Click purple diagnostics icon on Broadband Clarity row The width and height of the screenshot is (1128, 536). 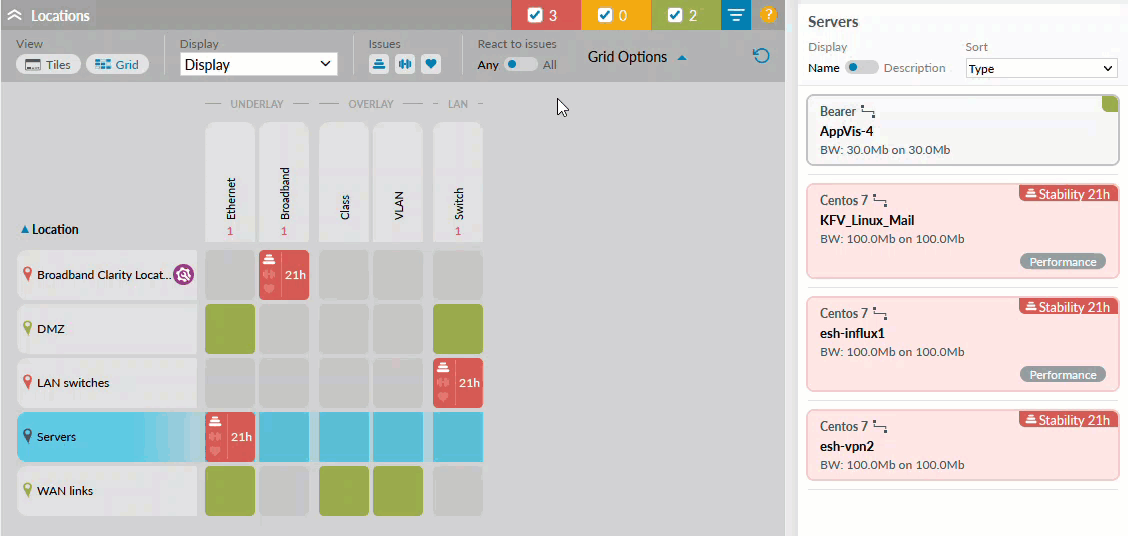pos(183,274)
